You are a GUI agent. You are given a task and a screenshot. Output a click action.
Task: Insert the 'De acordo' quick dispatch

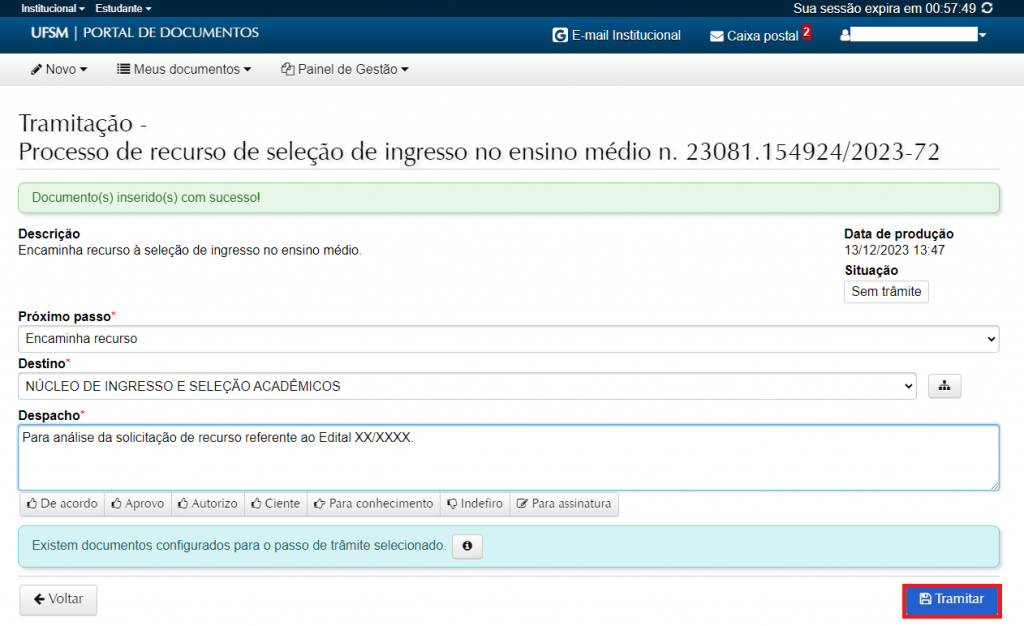point(62,504)
